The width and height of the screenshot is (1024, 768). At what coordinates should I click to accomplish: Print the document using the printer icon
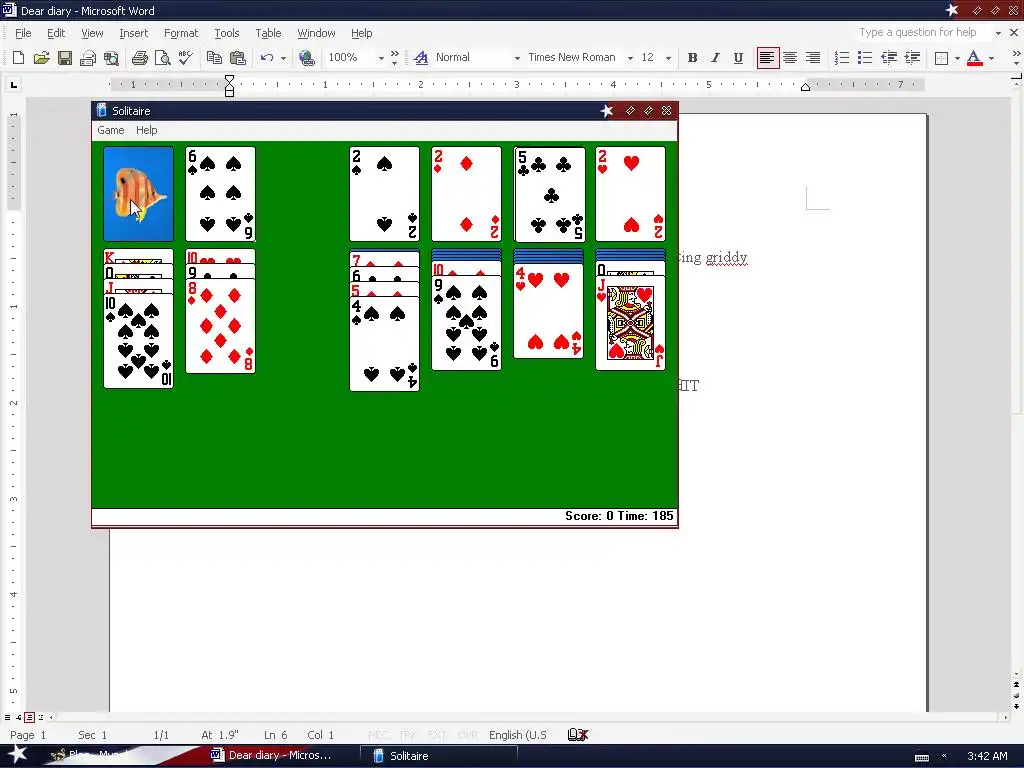139,58
